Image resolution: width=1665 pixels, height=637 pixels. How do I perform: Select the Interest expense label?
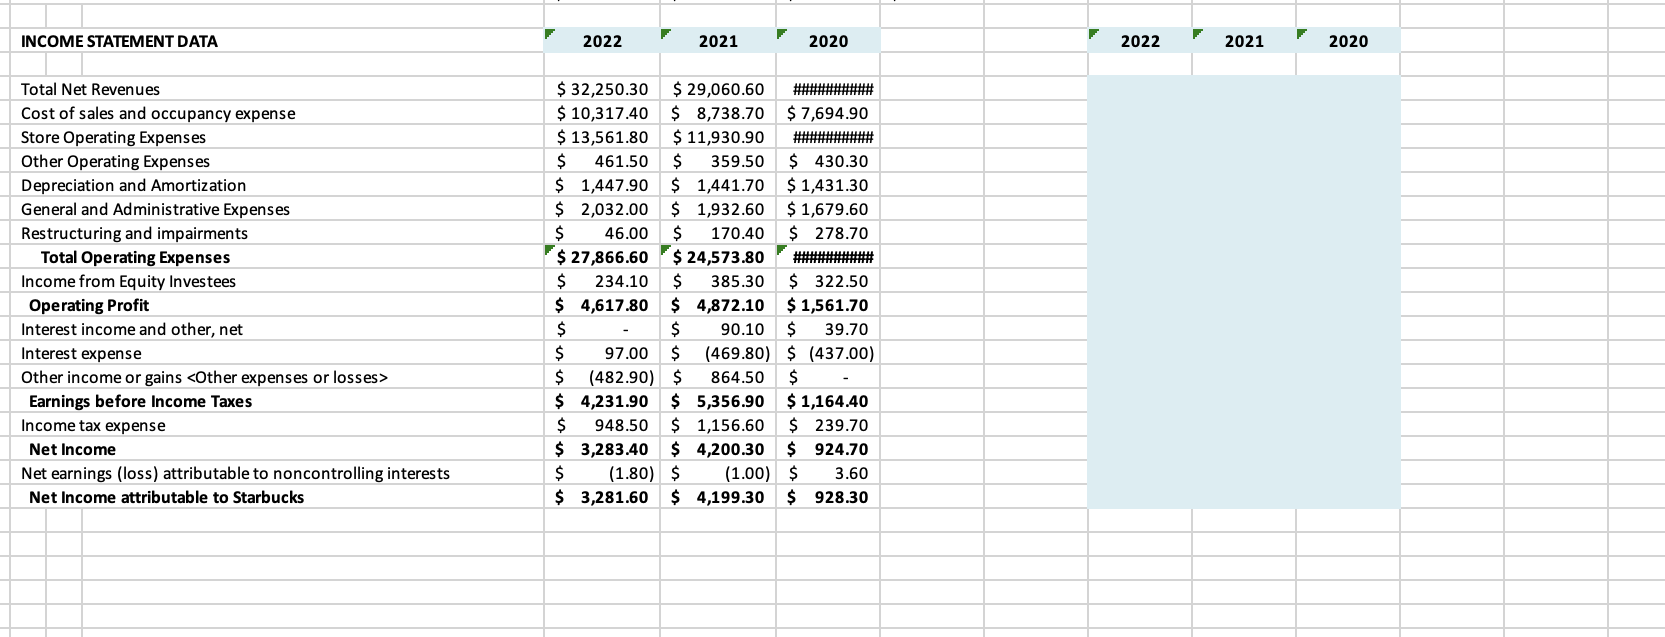click(81, 353)
